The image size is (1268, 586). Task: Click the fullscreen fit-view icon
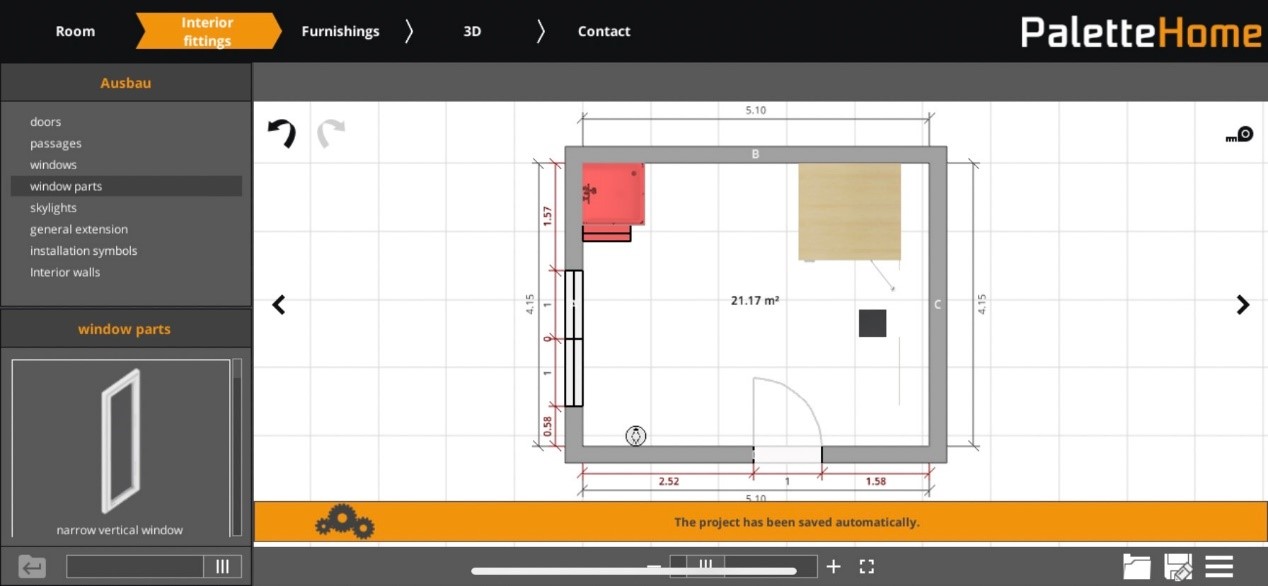tap(867, 566)
